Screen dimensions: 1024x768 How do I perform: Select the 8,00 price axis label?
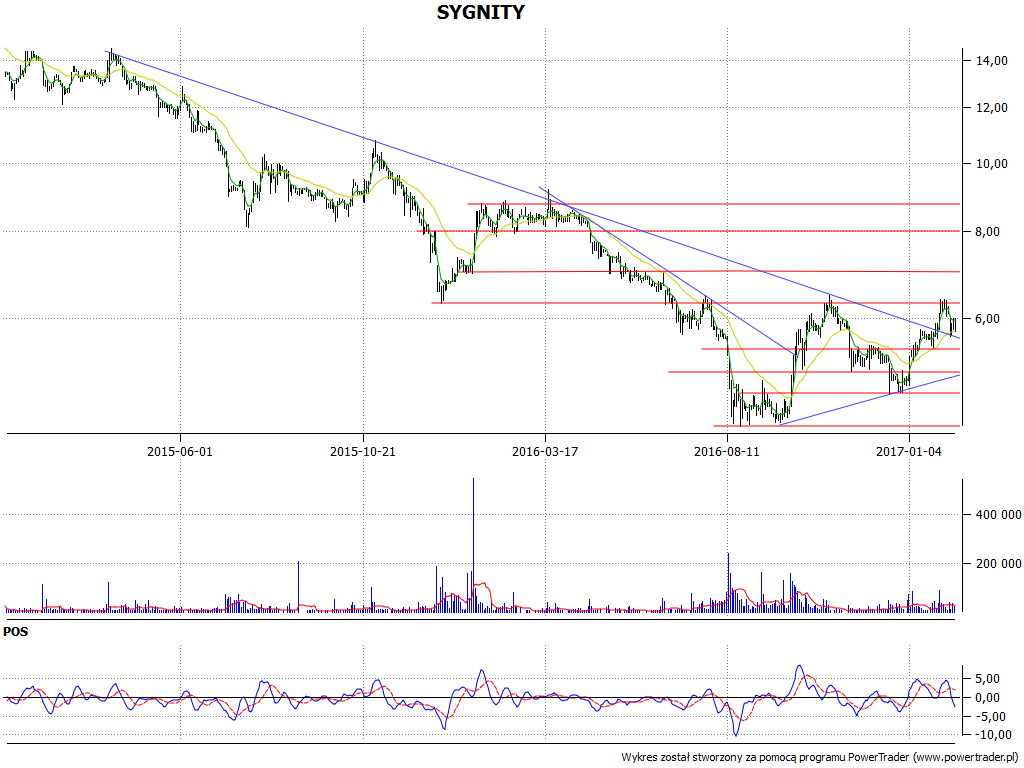[x=987, y=232]
